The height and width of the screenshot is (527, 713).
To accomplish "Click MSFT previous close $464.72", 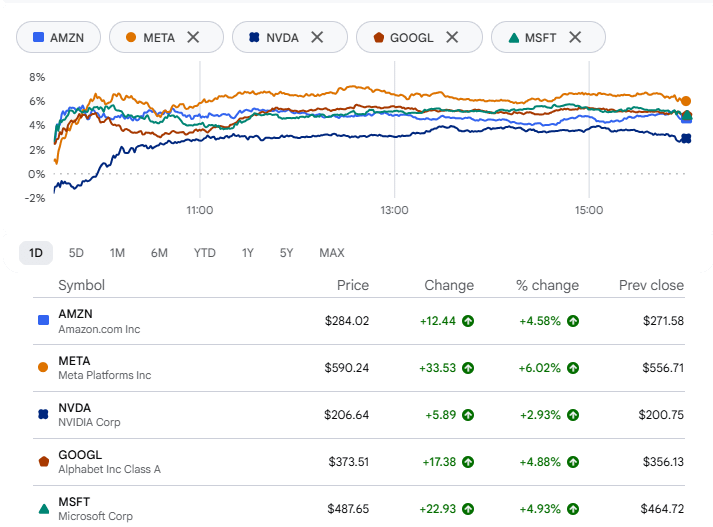I will point(662,509).
